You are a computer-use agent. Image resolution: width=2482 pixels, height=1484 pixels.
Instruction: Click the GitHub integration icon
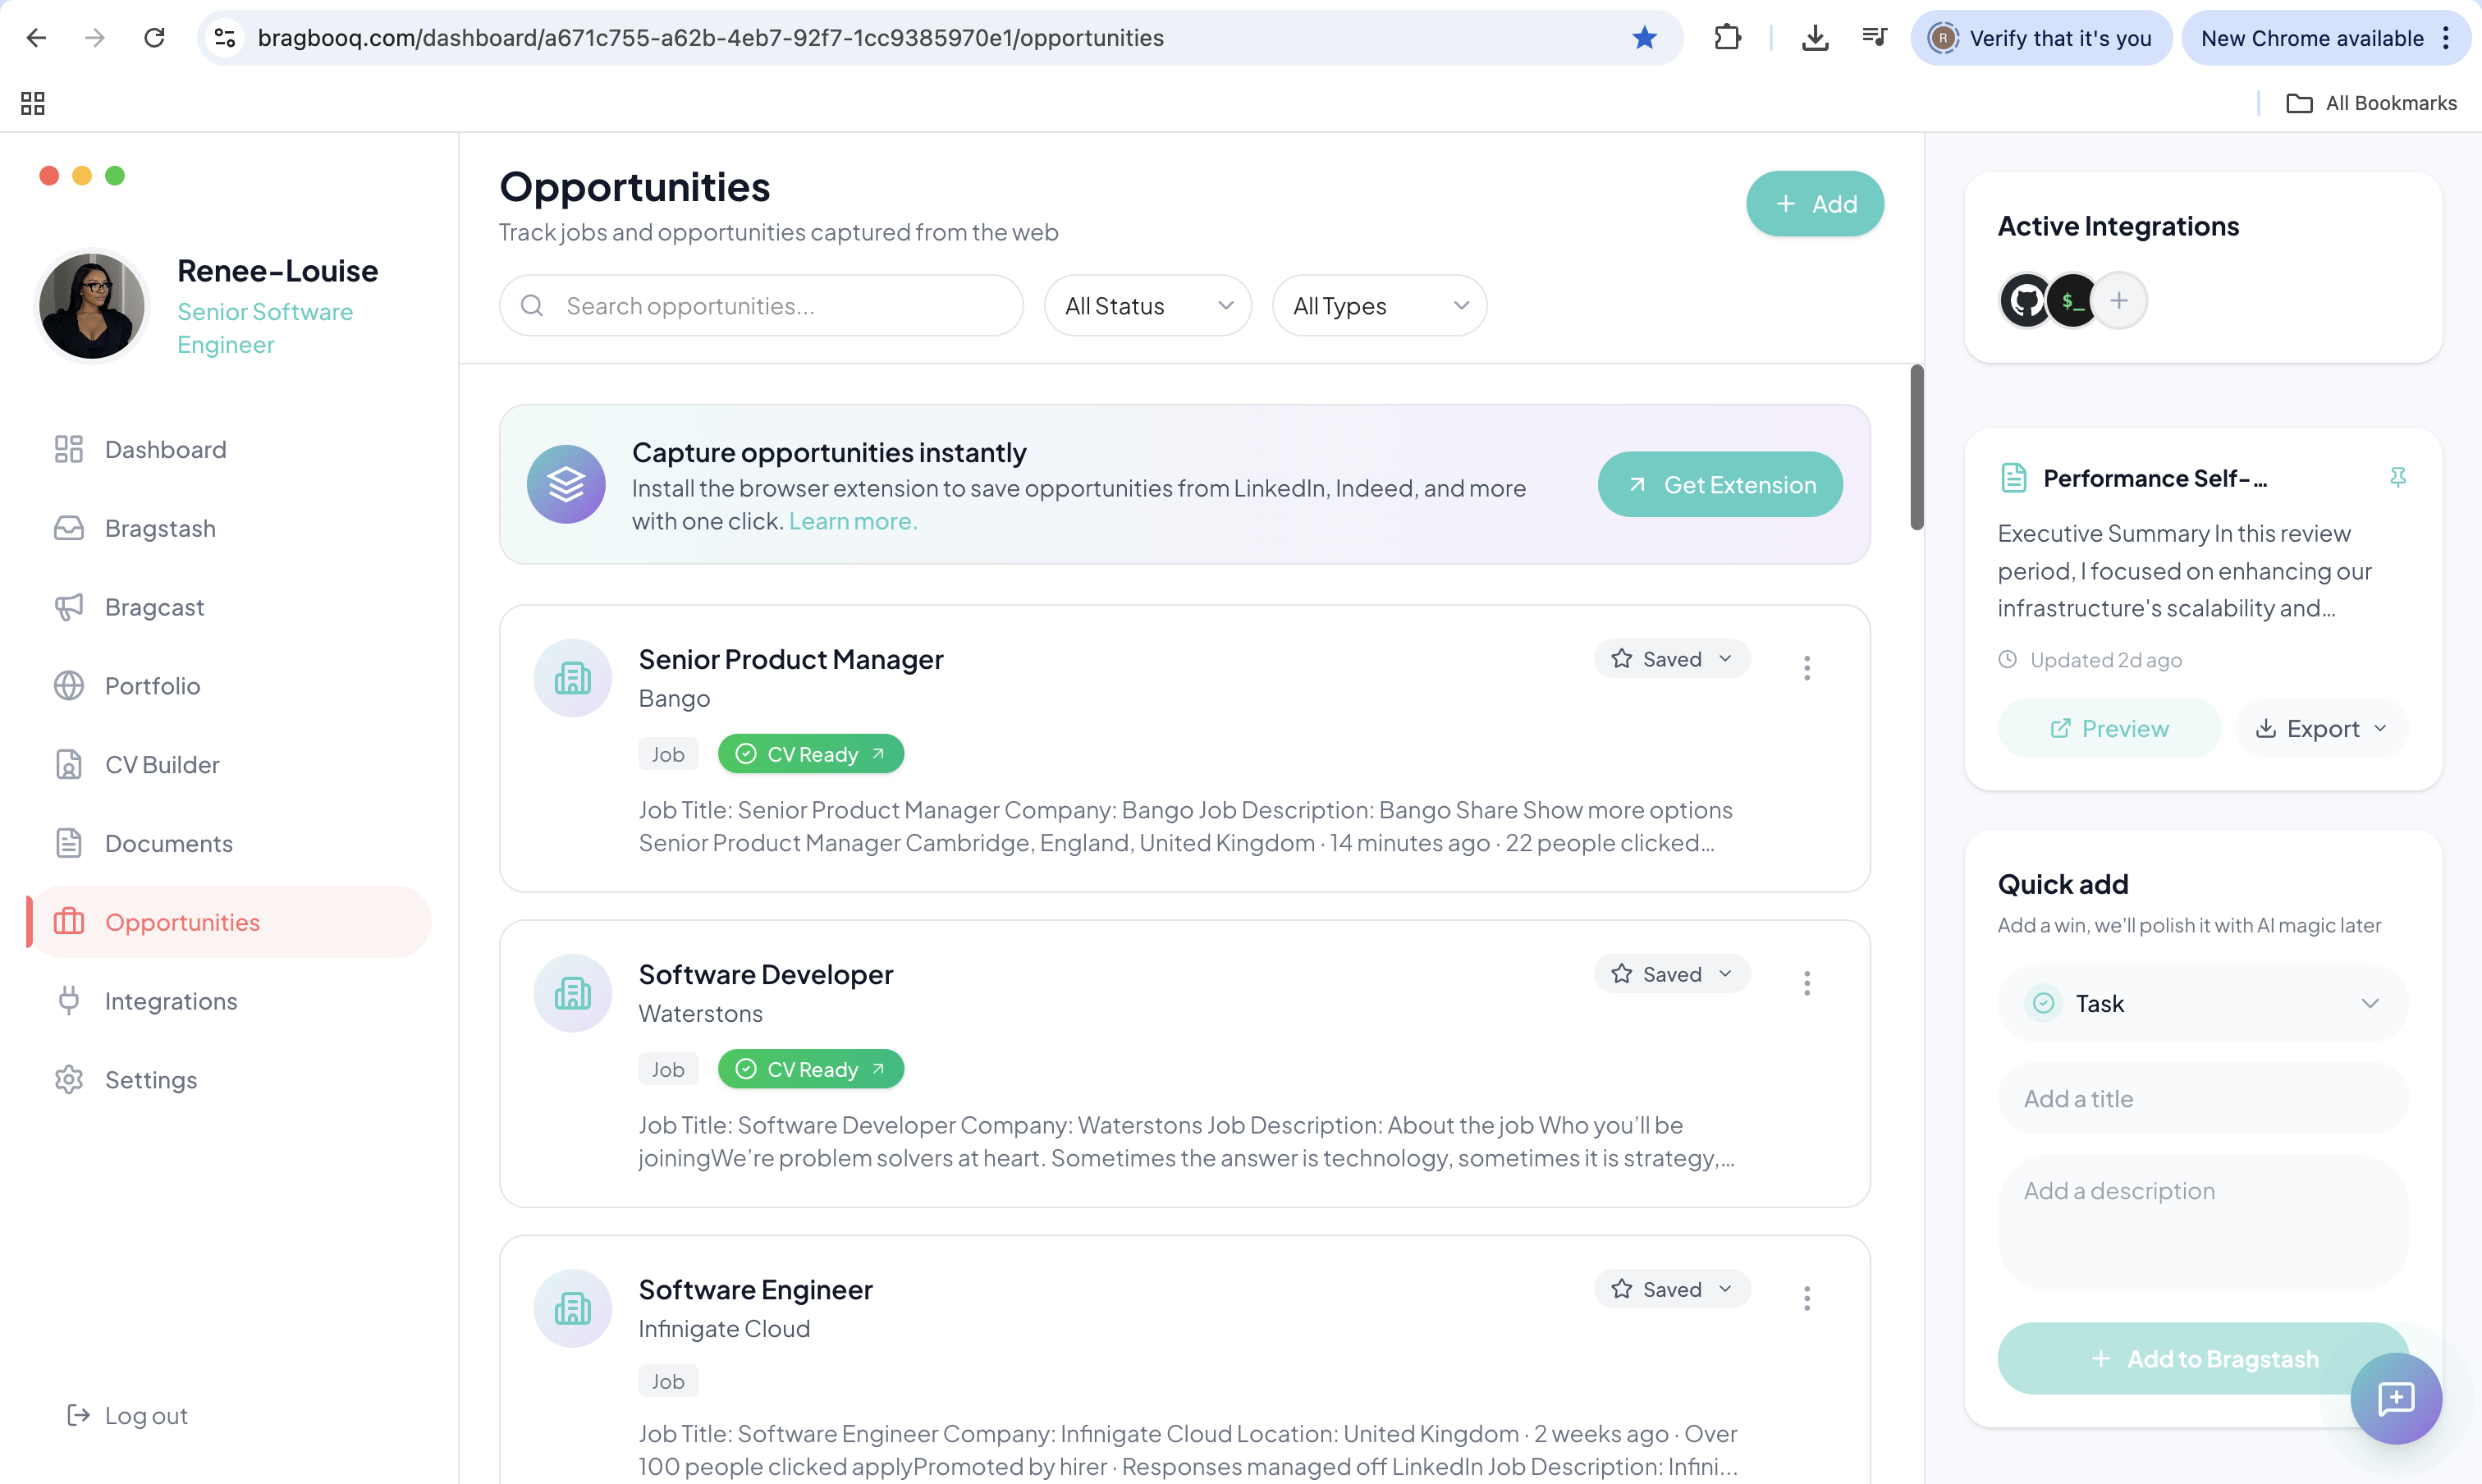(2026, 300)
